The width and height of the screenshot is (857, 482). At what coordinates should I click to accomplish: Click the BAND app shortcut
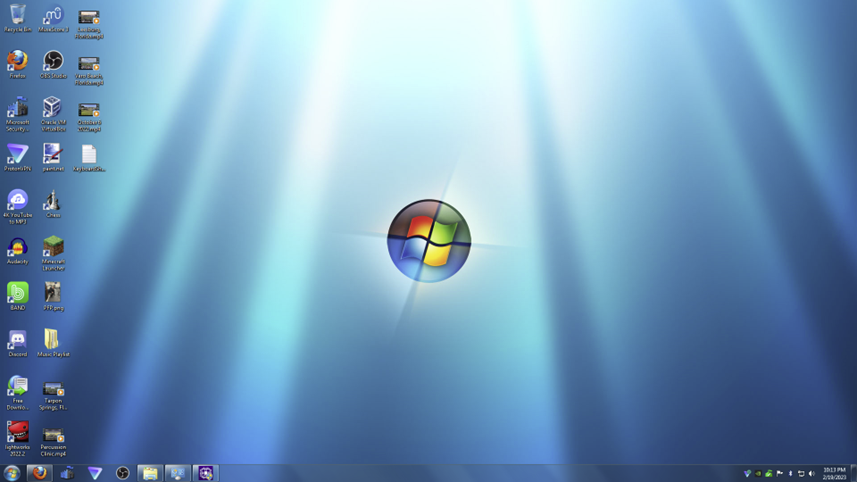tap(17, 293)
